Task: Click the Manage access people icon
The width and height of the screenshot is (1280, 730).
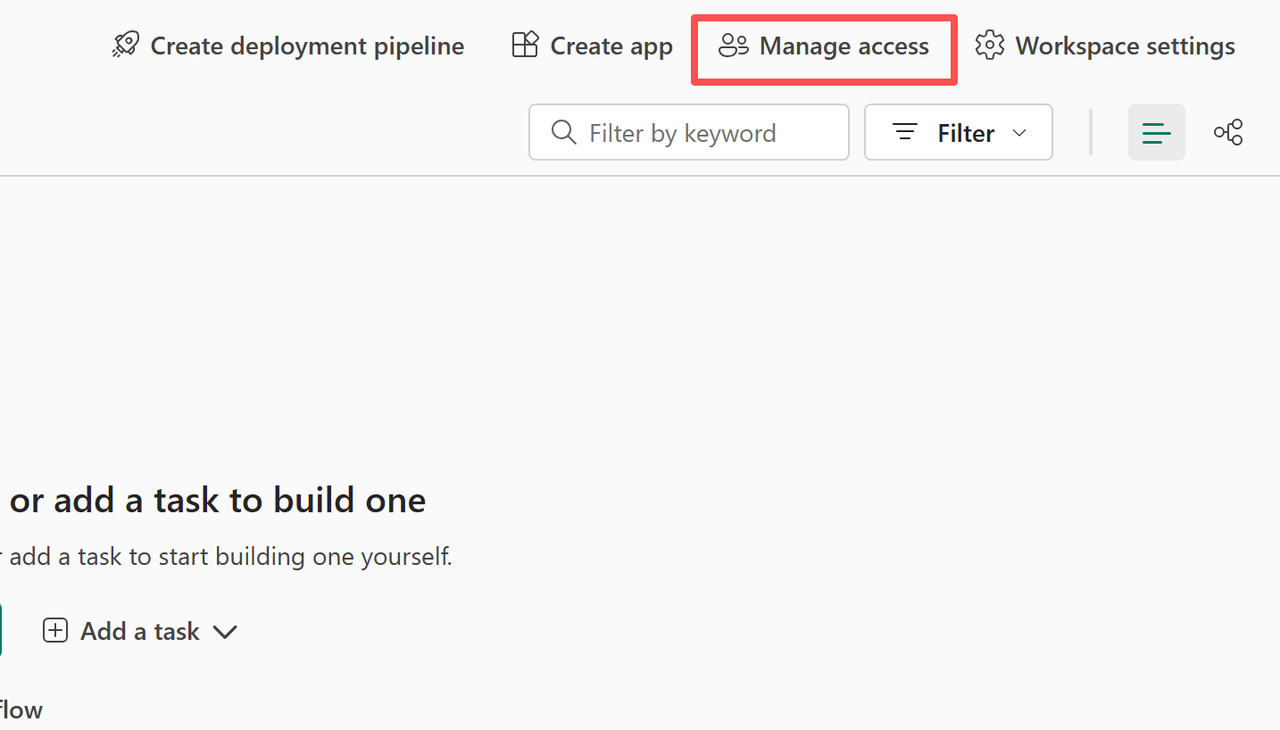Action: 734,44
